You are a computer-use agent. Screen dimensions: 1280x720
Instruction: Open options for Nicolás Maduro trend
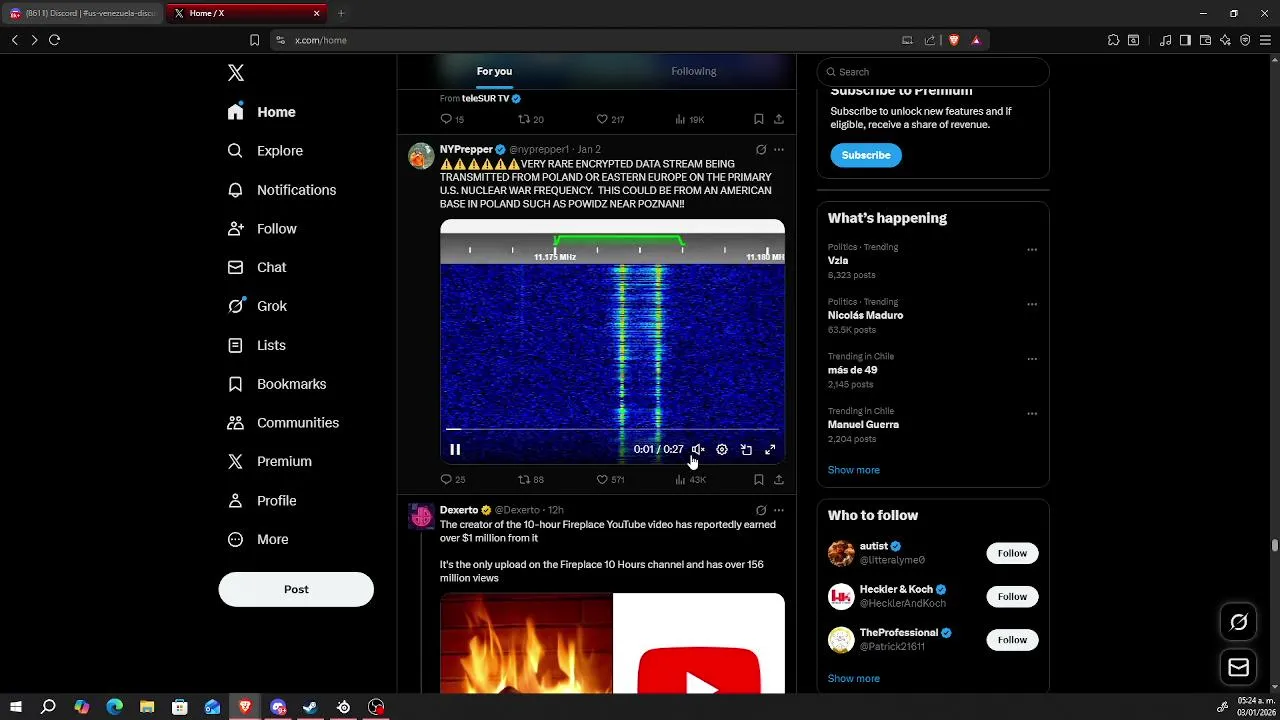coord(1032,304)
